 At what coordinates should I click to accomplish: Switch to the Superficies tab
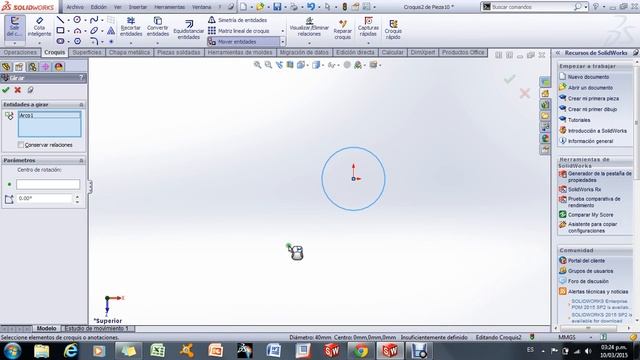[x=87, y=52]
